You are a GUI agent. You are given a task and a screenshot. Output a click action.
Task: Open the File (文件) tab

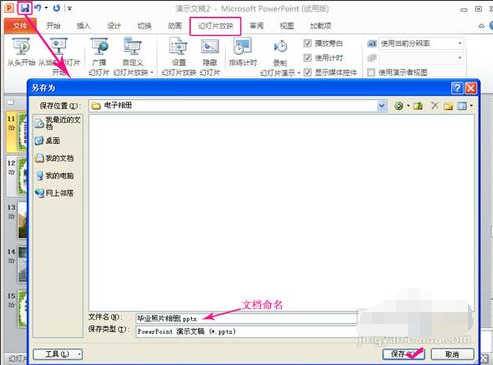(x=20, y=26)
